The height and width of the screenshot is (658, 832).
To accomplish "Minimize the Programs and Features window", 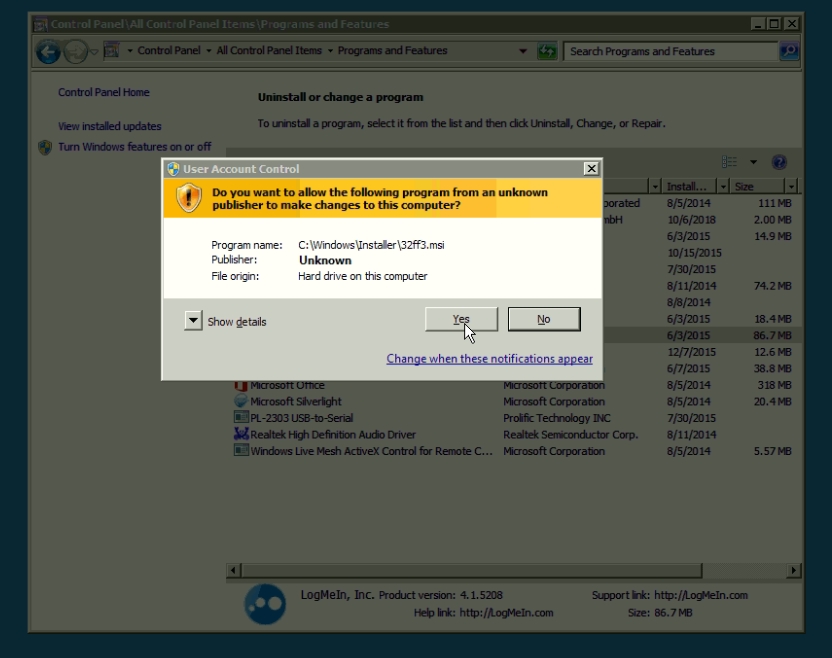I will point(758,24).
